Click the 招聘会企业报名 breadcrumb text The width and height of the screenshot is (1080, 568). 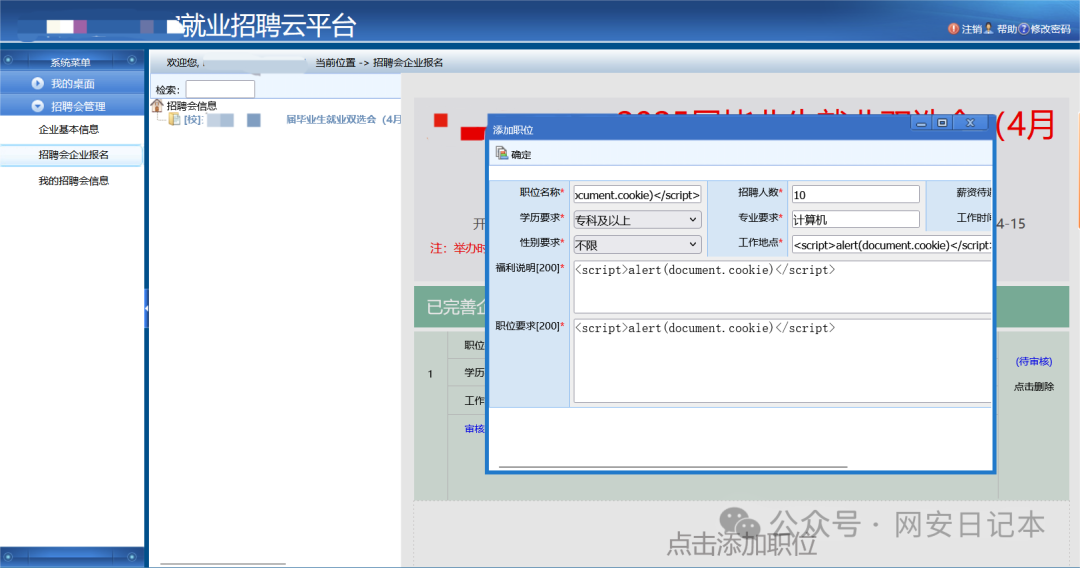[x=408, y=63]
